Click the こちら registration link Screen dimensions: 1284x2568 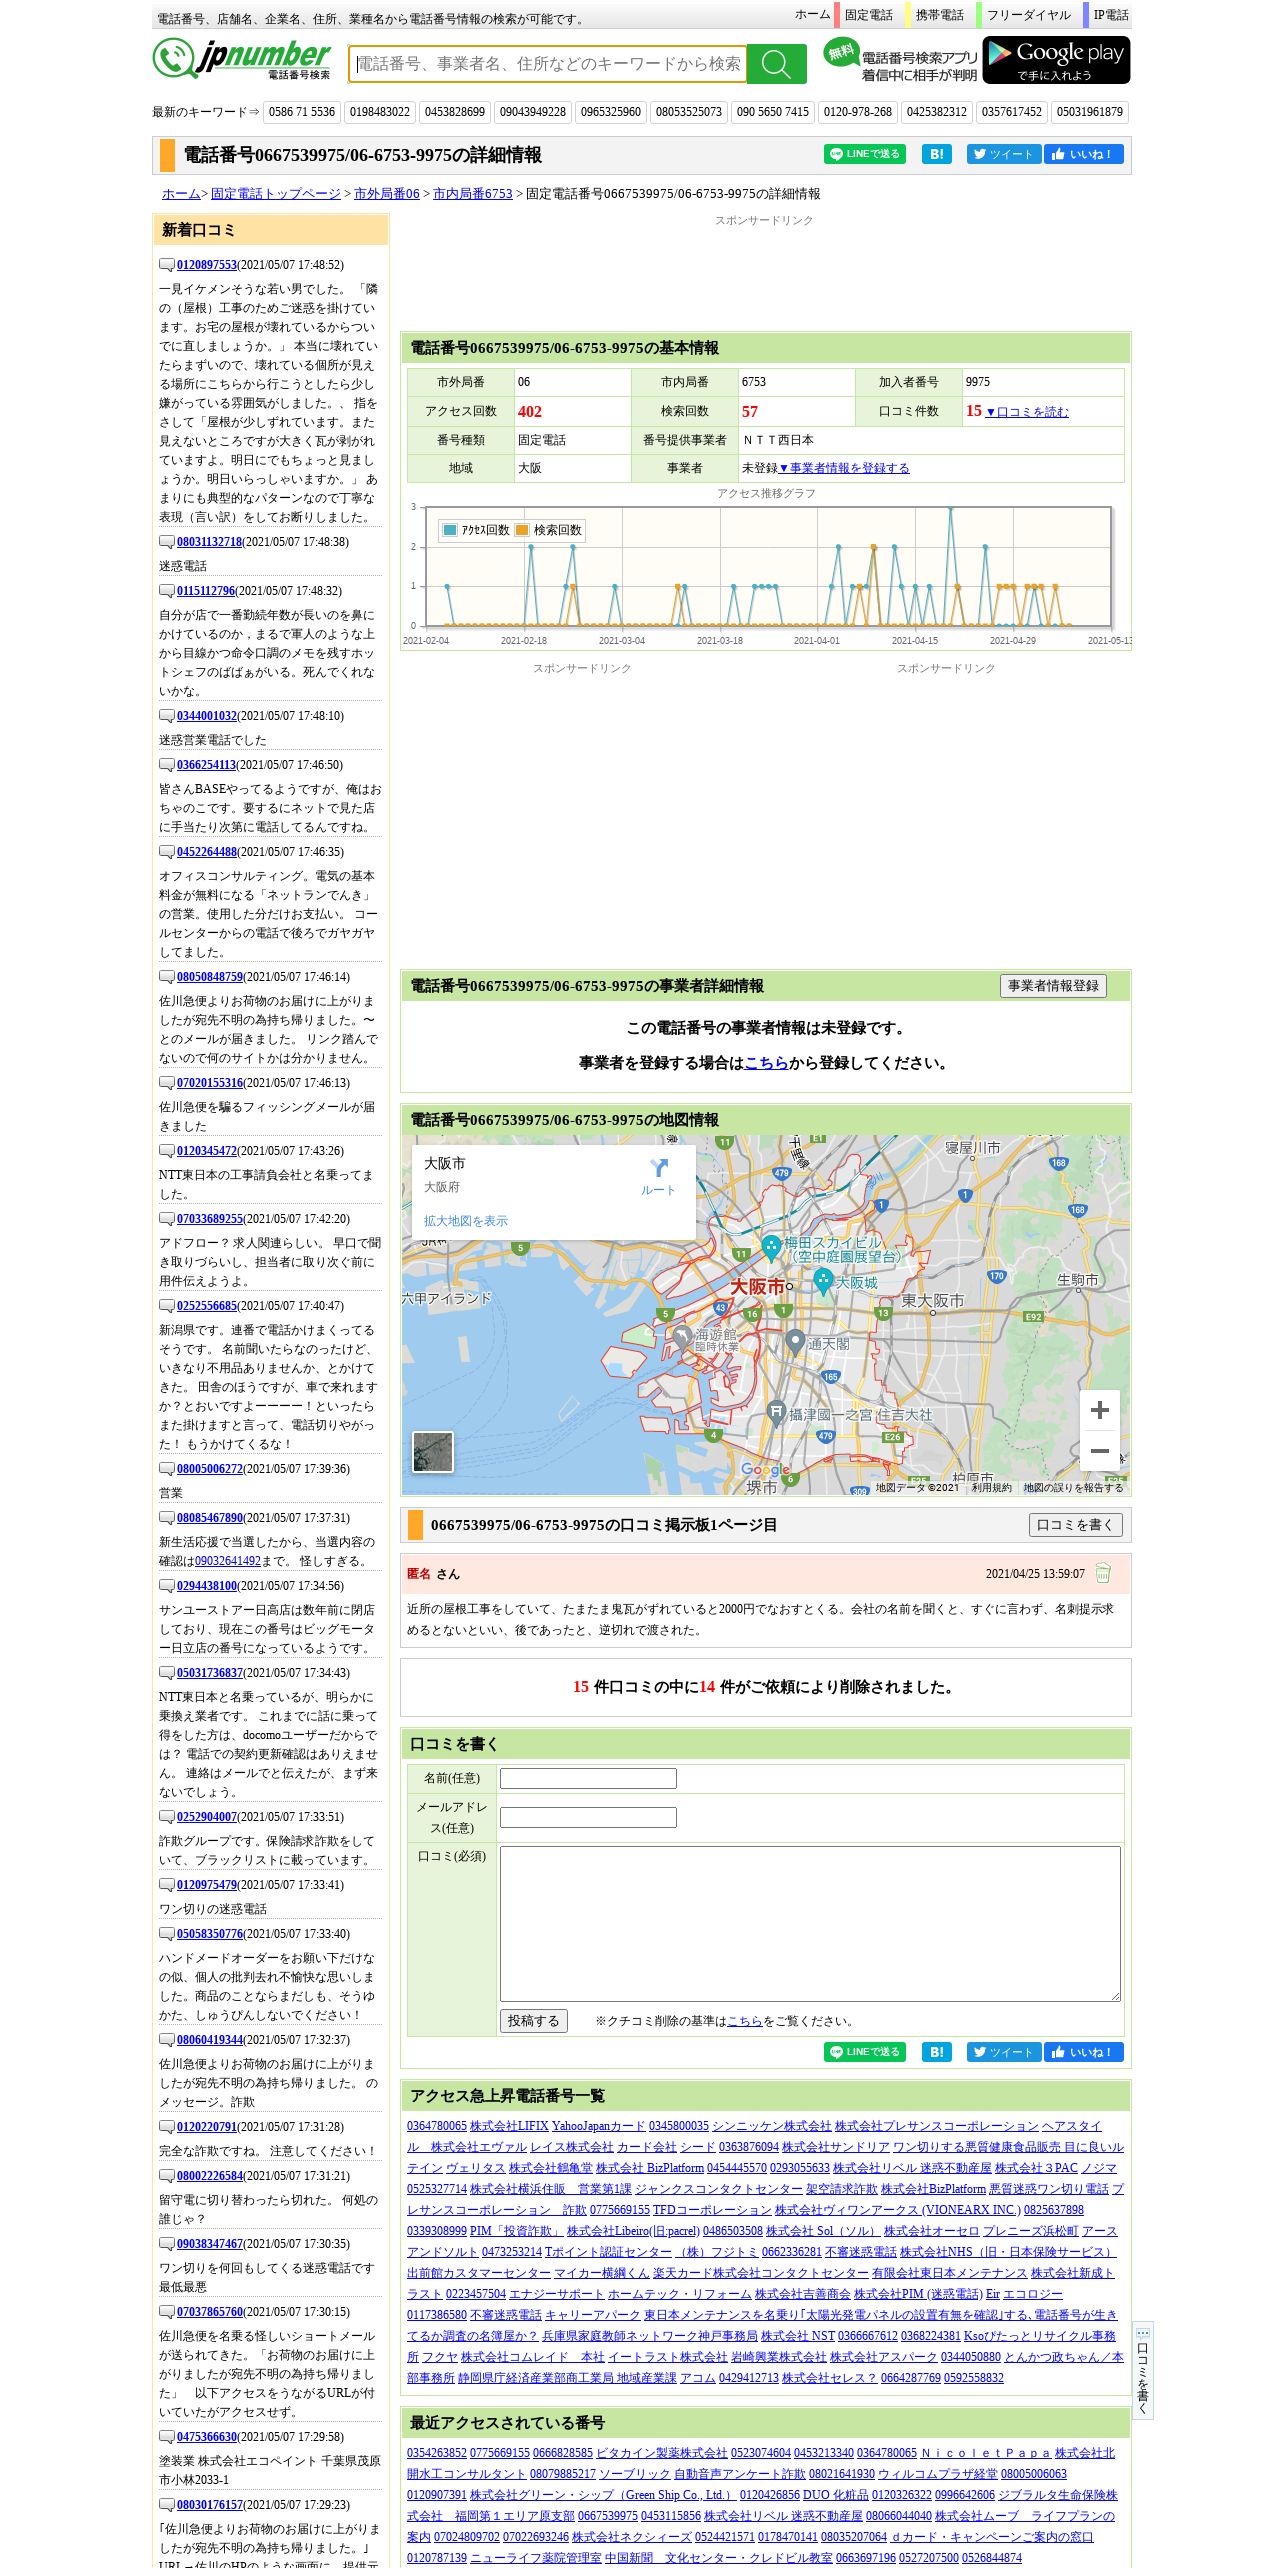coord(766,1063)
